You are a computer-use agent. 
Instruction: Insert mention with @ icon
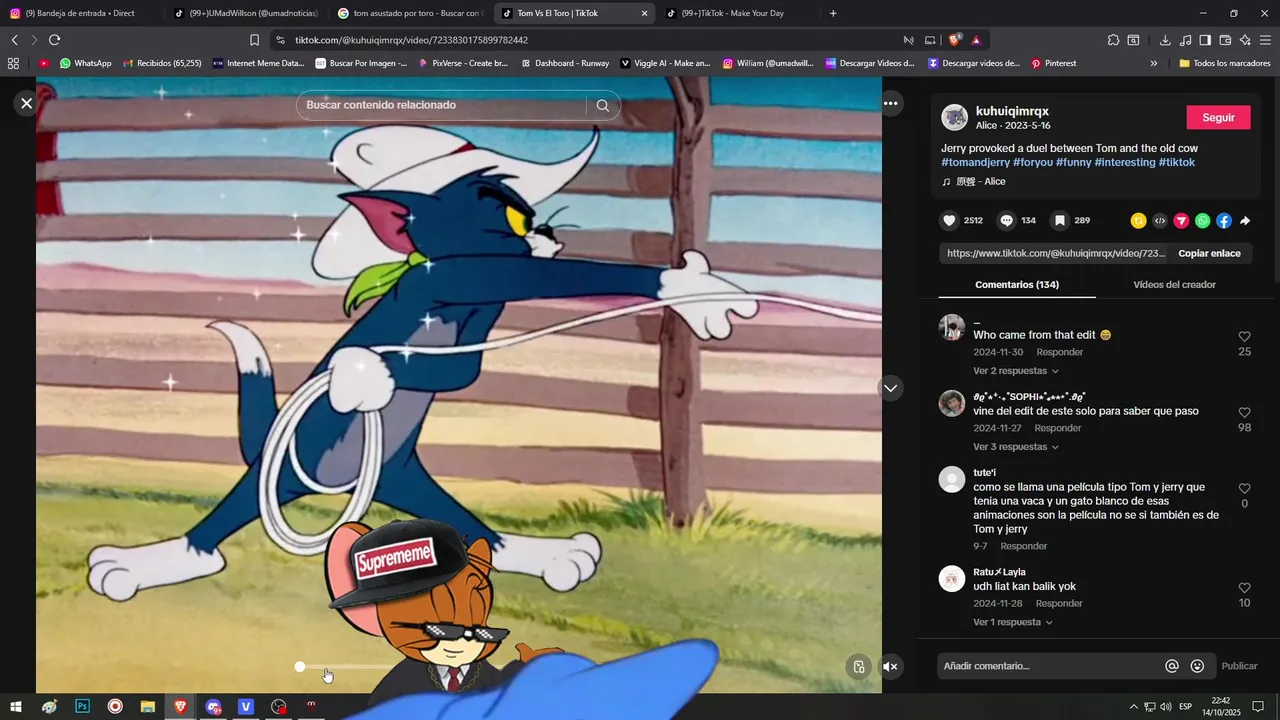pos(1171,666)
